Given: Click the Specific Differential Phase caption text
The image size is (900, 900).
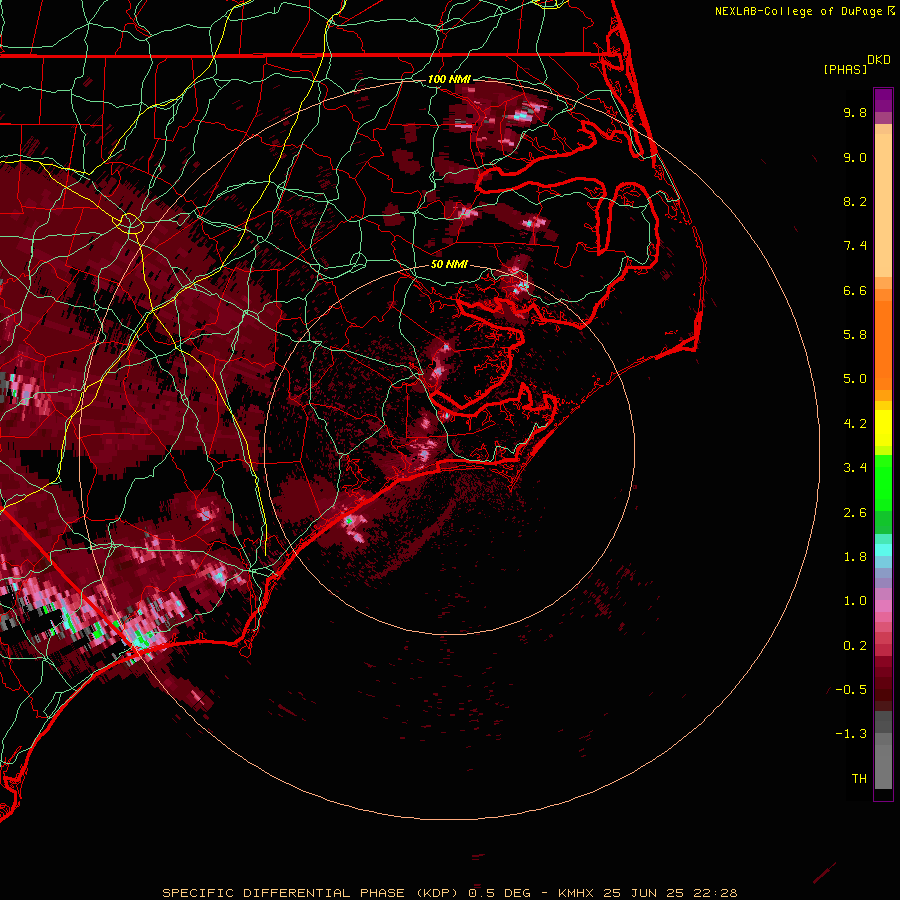Looking at the screenshot, I should point(449,893).
